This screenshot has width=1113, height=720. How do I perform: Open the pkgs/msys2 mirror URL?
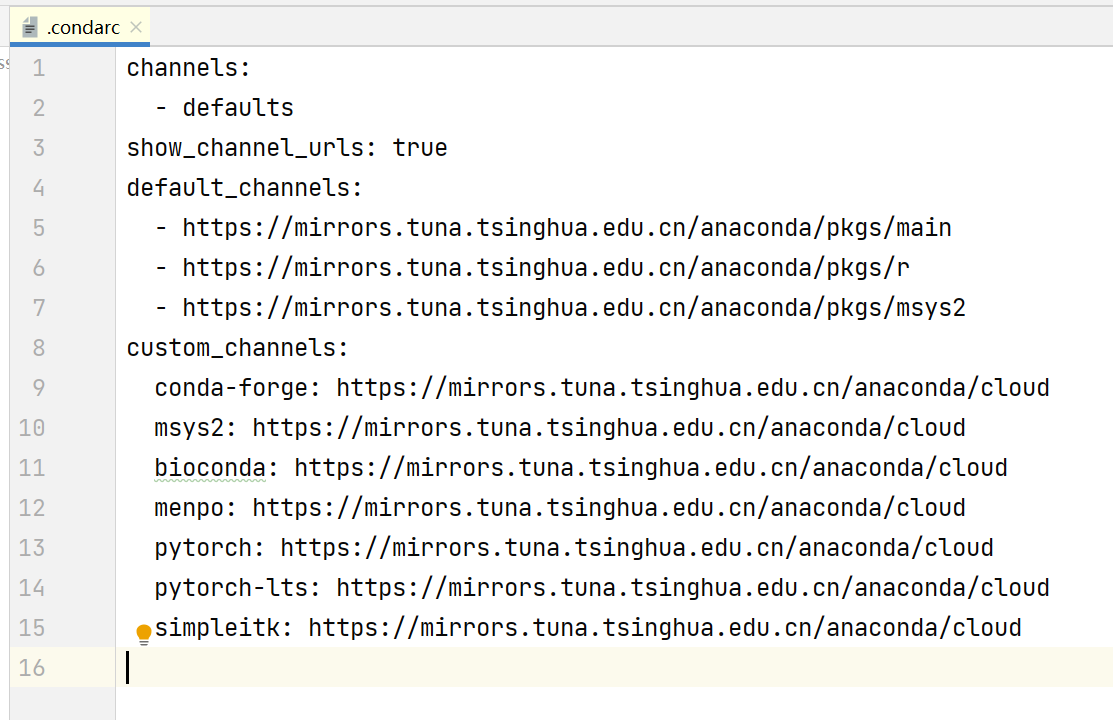574,308
